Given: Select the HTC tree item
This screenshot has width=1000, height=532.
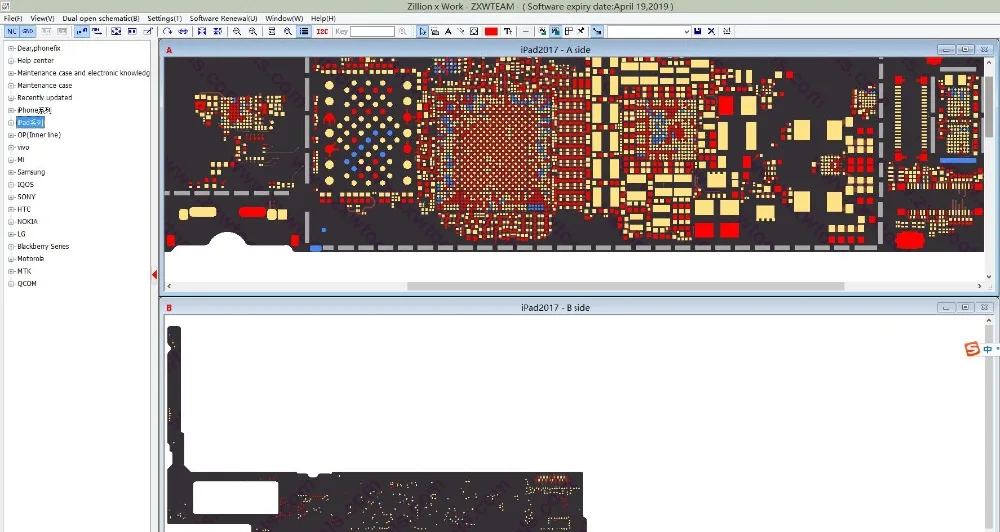Looking at the screenshot, I should pos(24,209).
